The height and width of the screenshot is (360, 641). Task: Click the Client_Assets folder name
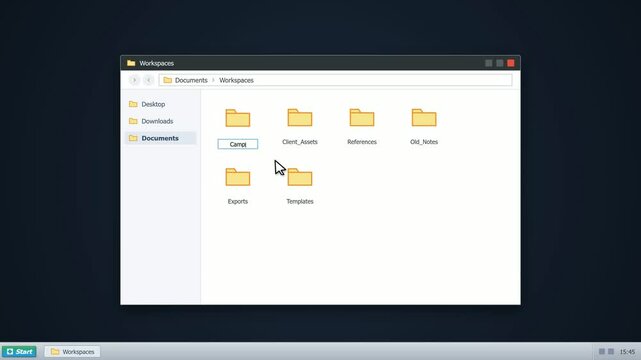300,142
